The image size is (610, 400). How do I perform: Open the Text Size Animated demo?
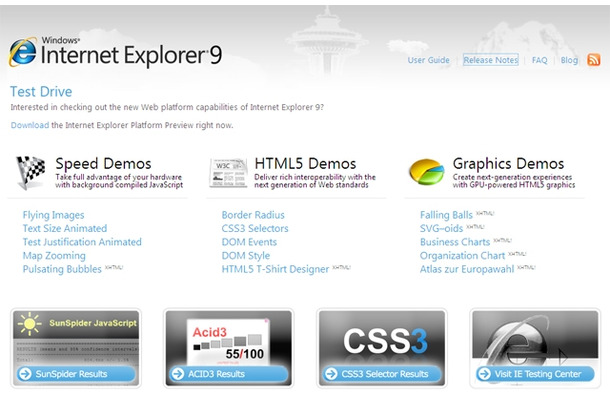click(65, 228)
